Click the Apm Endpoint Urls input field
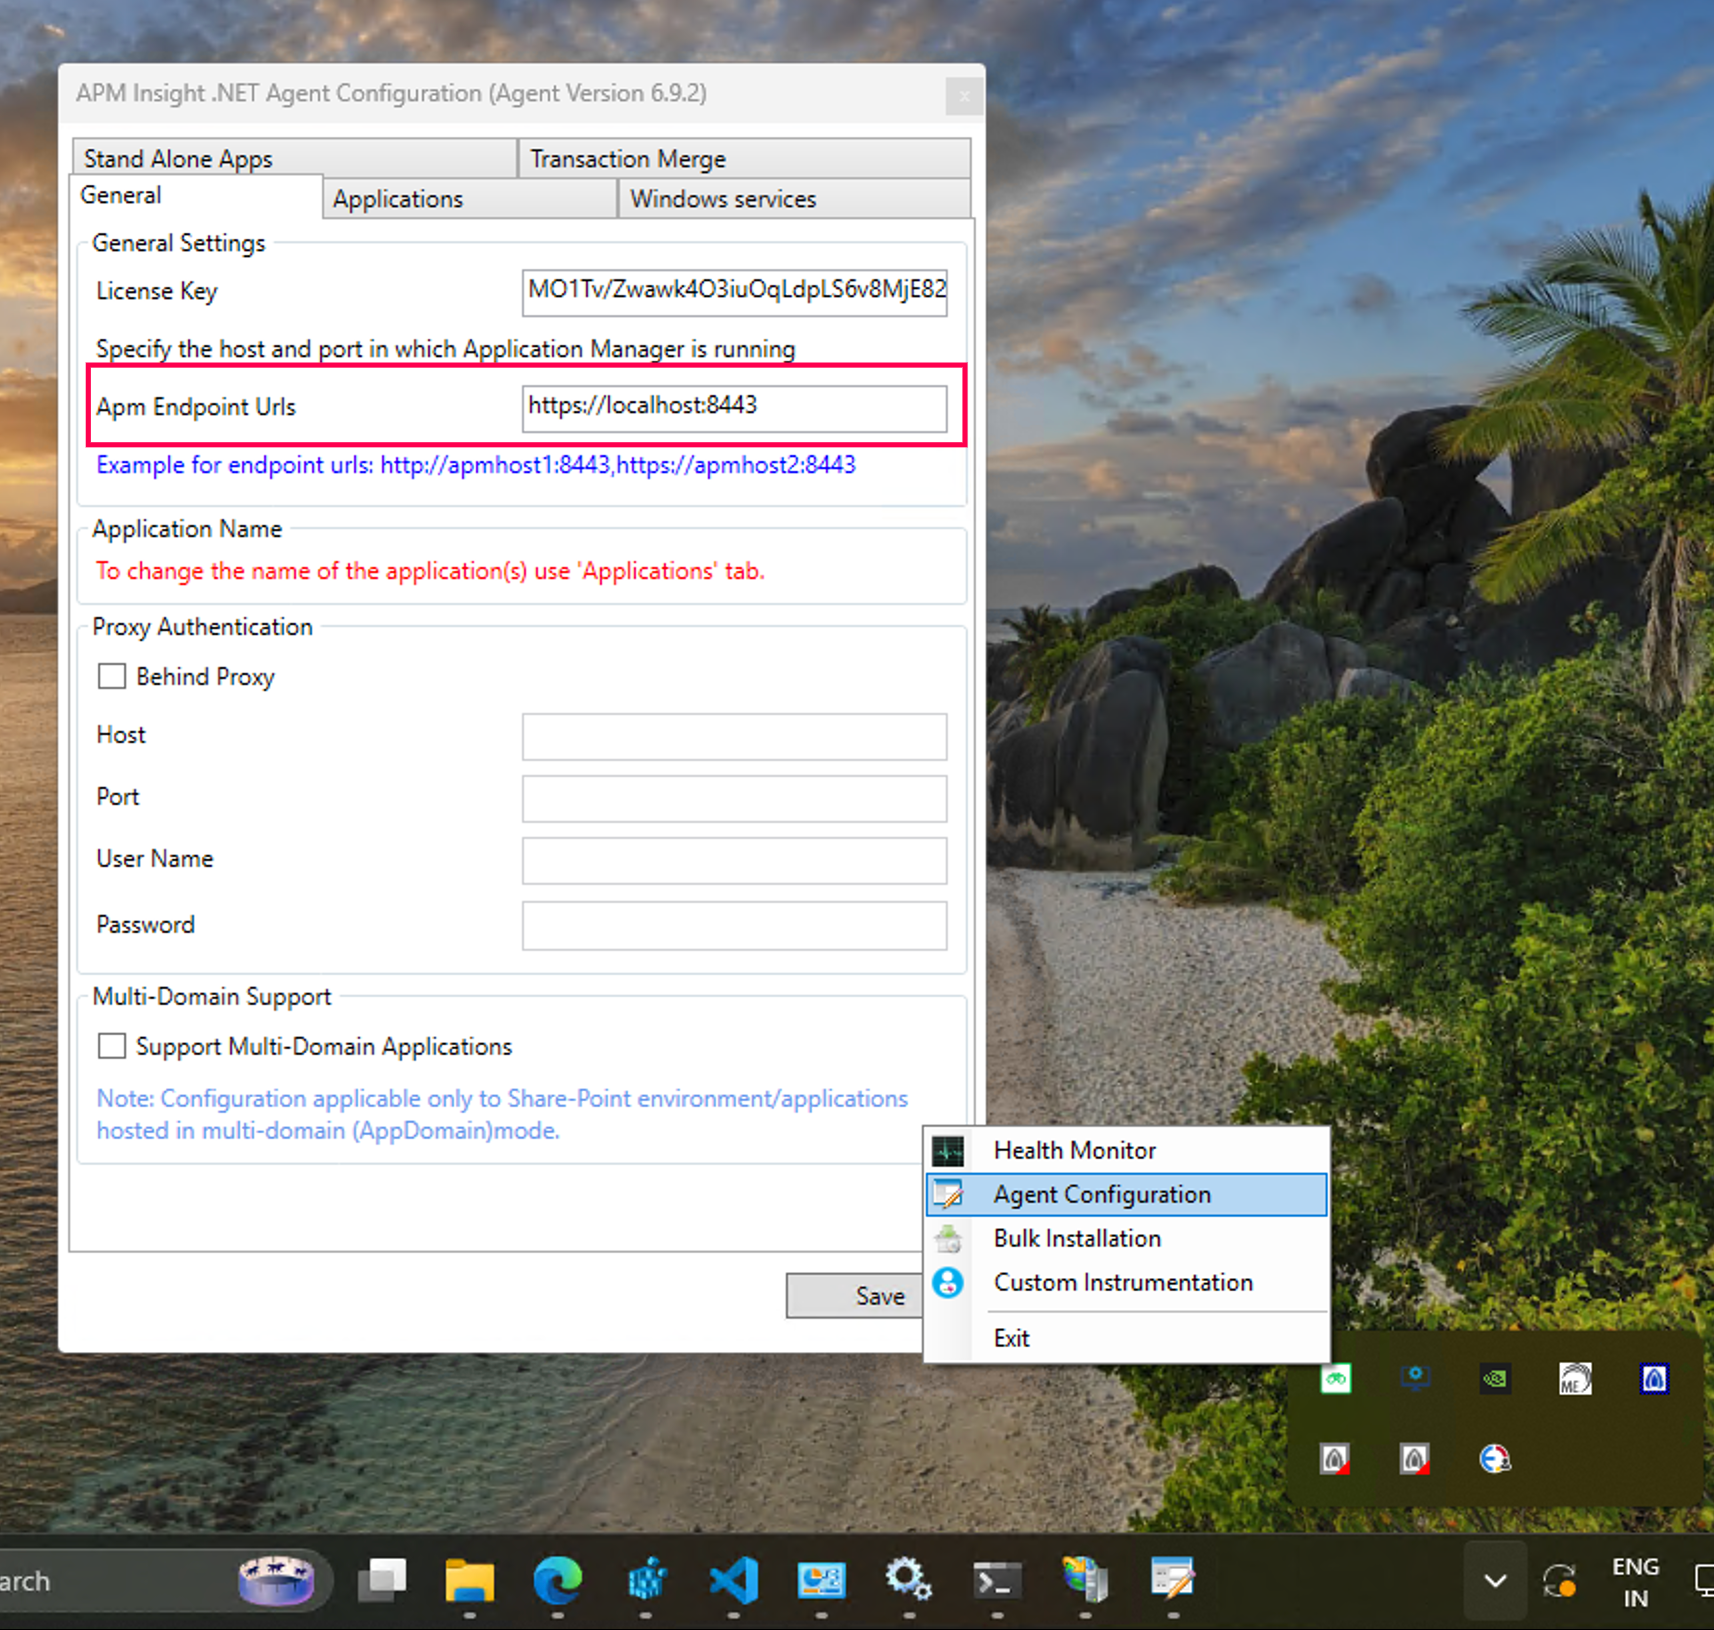 [734, 407]
